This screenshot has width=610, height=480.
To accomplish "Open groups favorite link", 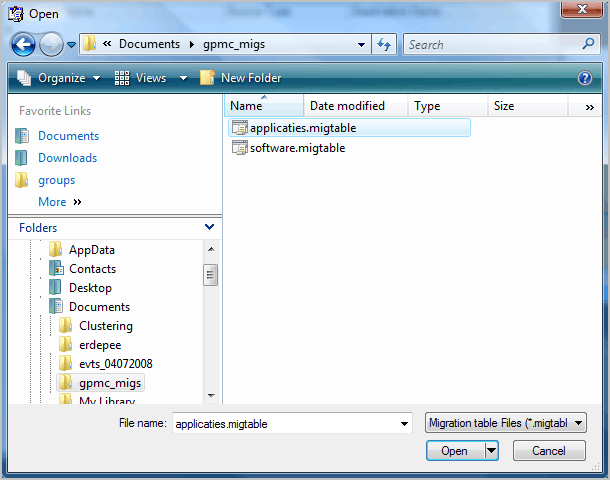I will pyautogui.click(x=56, y=180).
